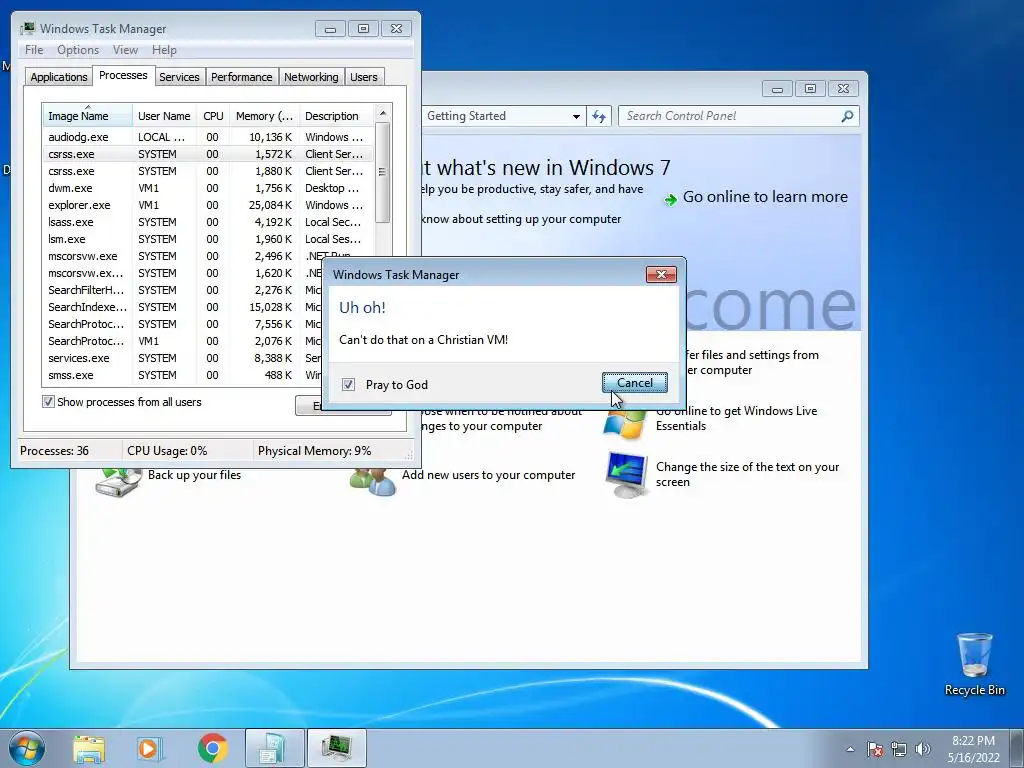Click the process list scrollbar thumb

[x=383, y=172]
